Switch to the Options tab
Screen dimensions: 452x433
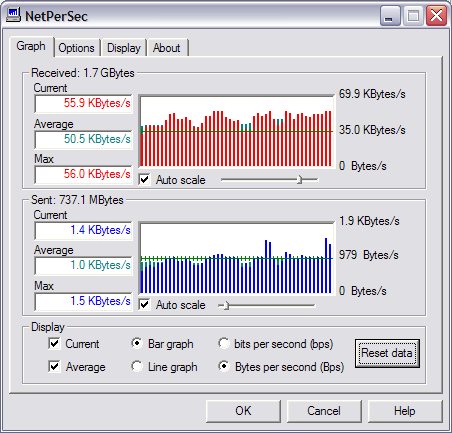coord(76,48)
